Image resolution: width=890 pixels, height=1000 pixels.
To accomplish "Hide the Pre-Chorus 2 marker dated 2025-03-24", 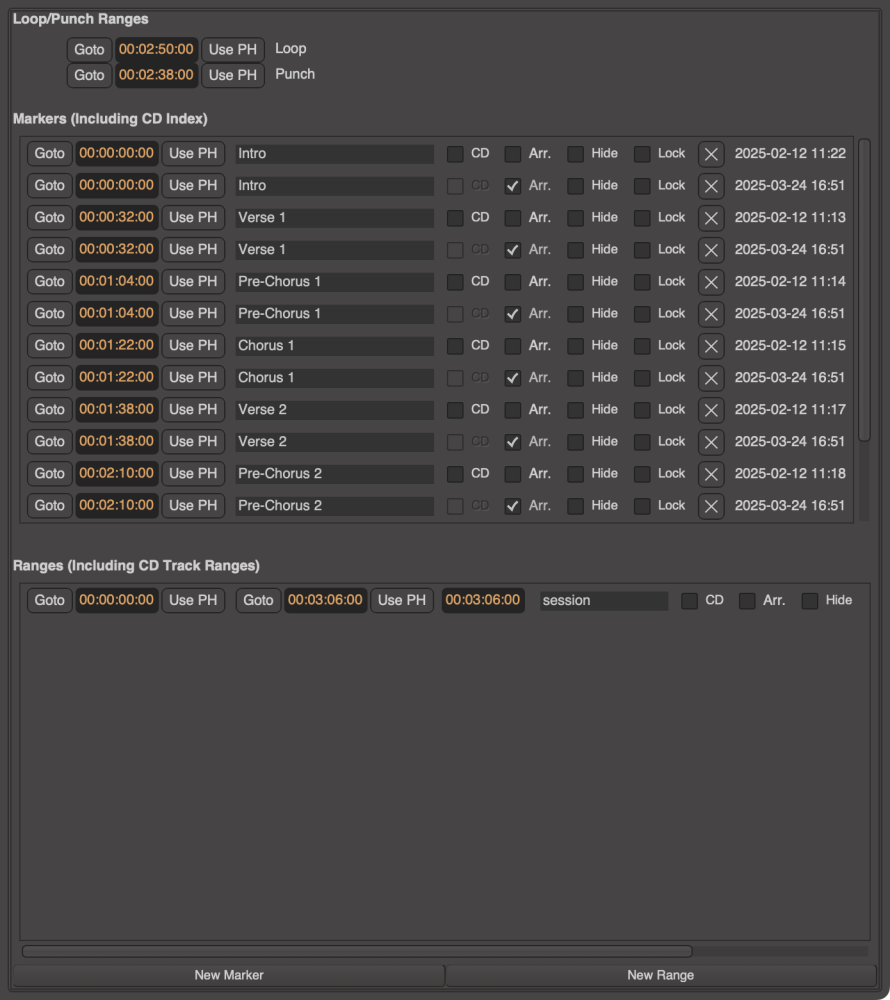I will tap(576, 506).
